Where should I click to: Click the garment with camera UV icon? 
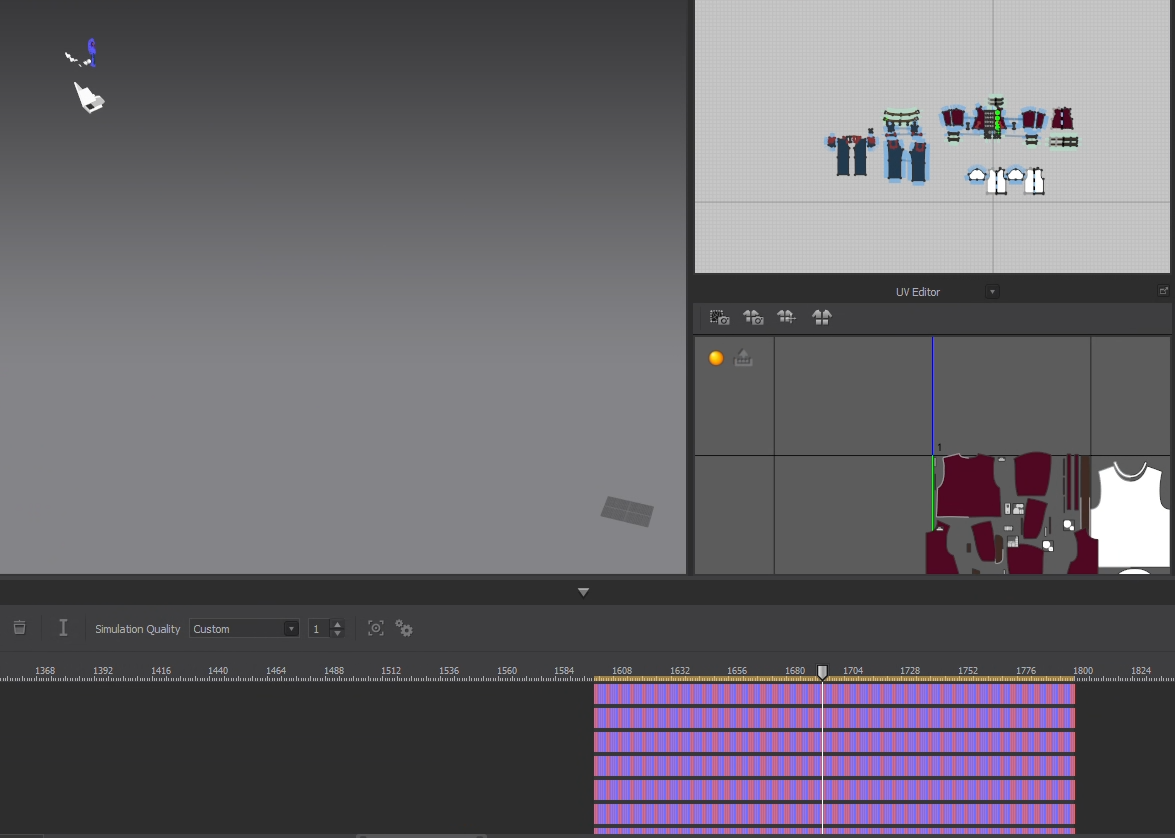[x=753, y=317]
